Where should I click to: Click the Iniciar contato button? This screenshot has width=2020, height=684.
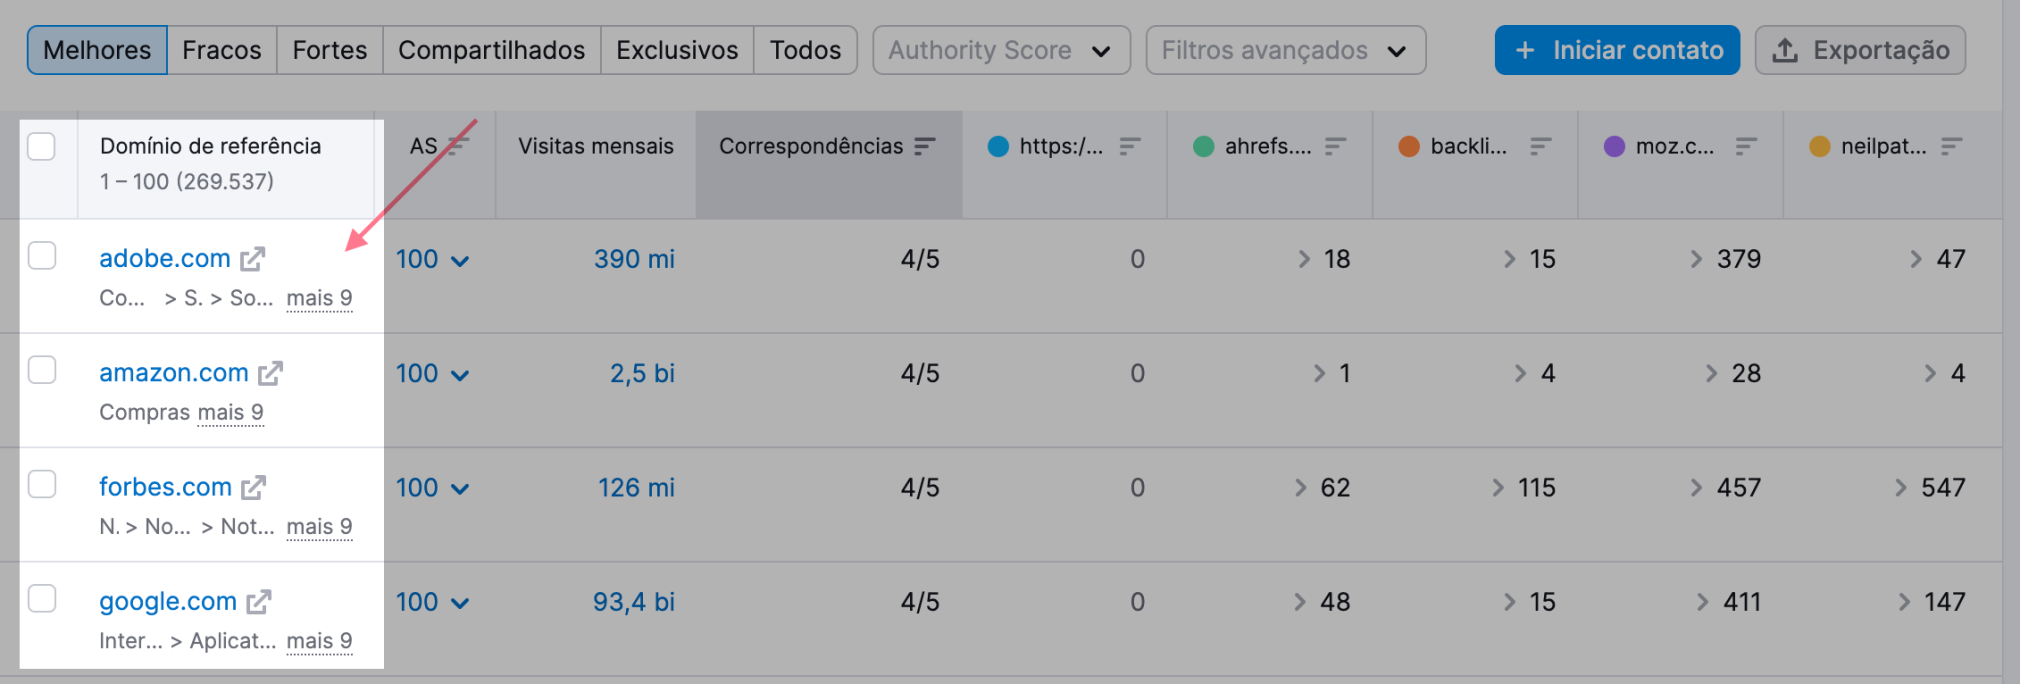tap(1616, 49)
